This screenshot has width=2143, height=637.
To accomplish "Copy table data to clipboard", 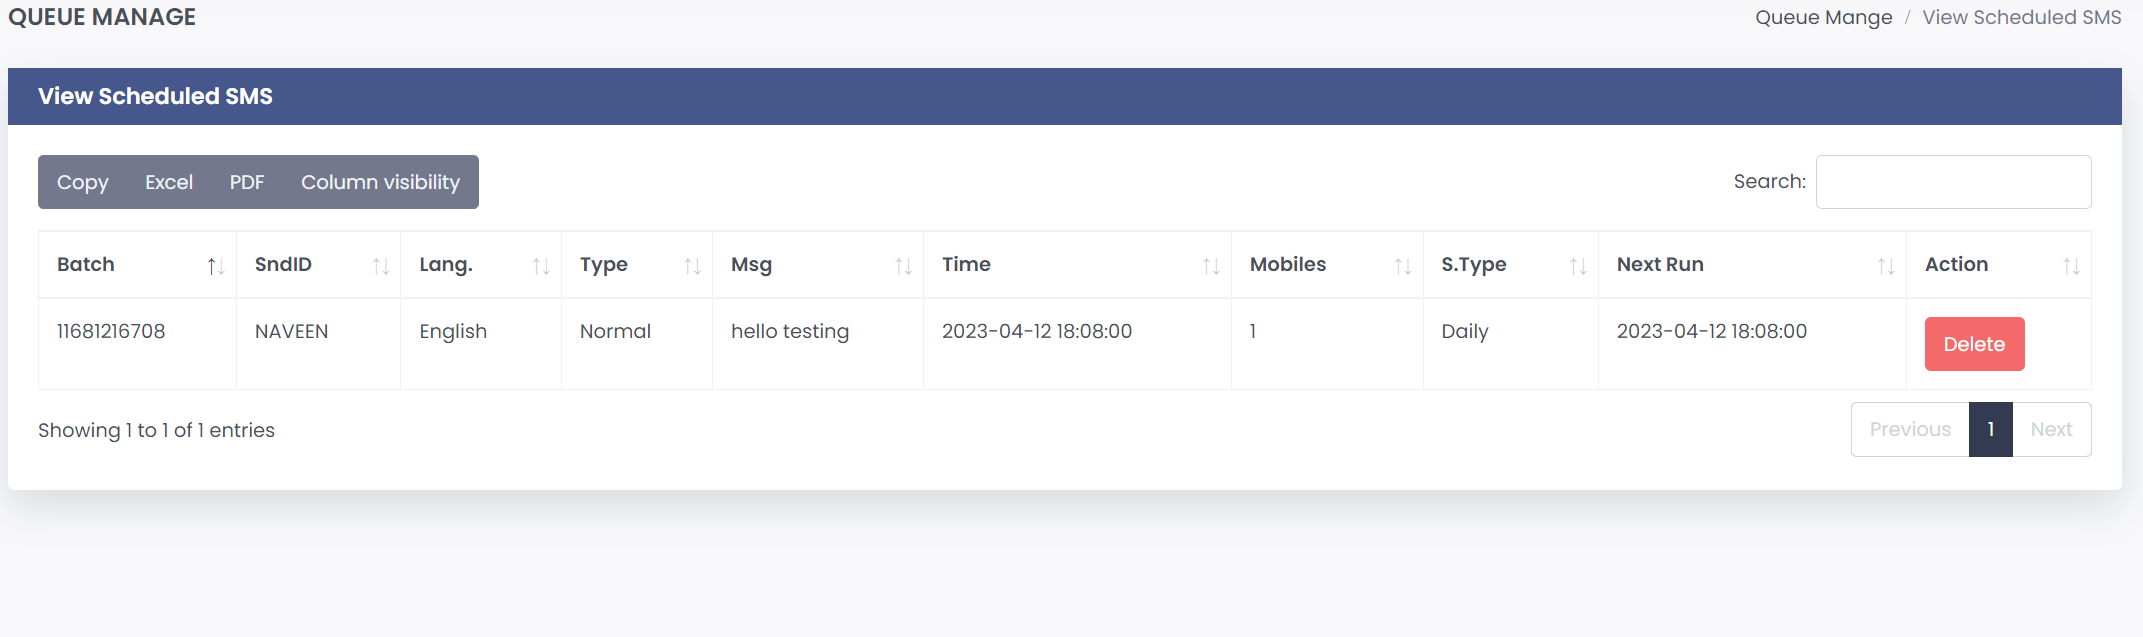I will coord(82,182).
